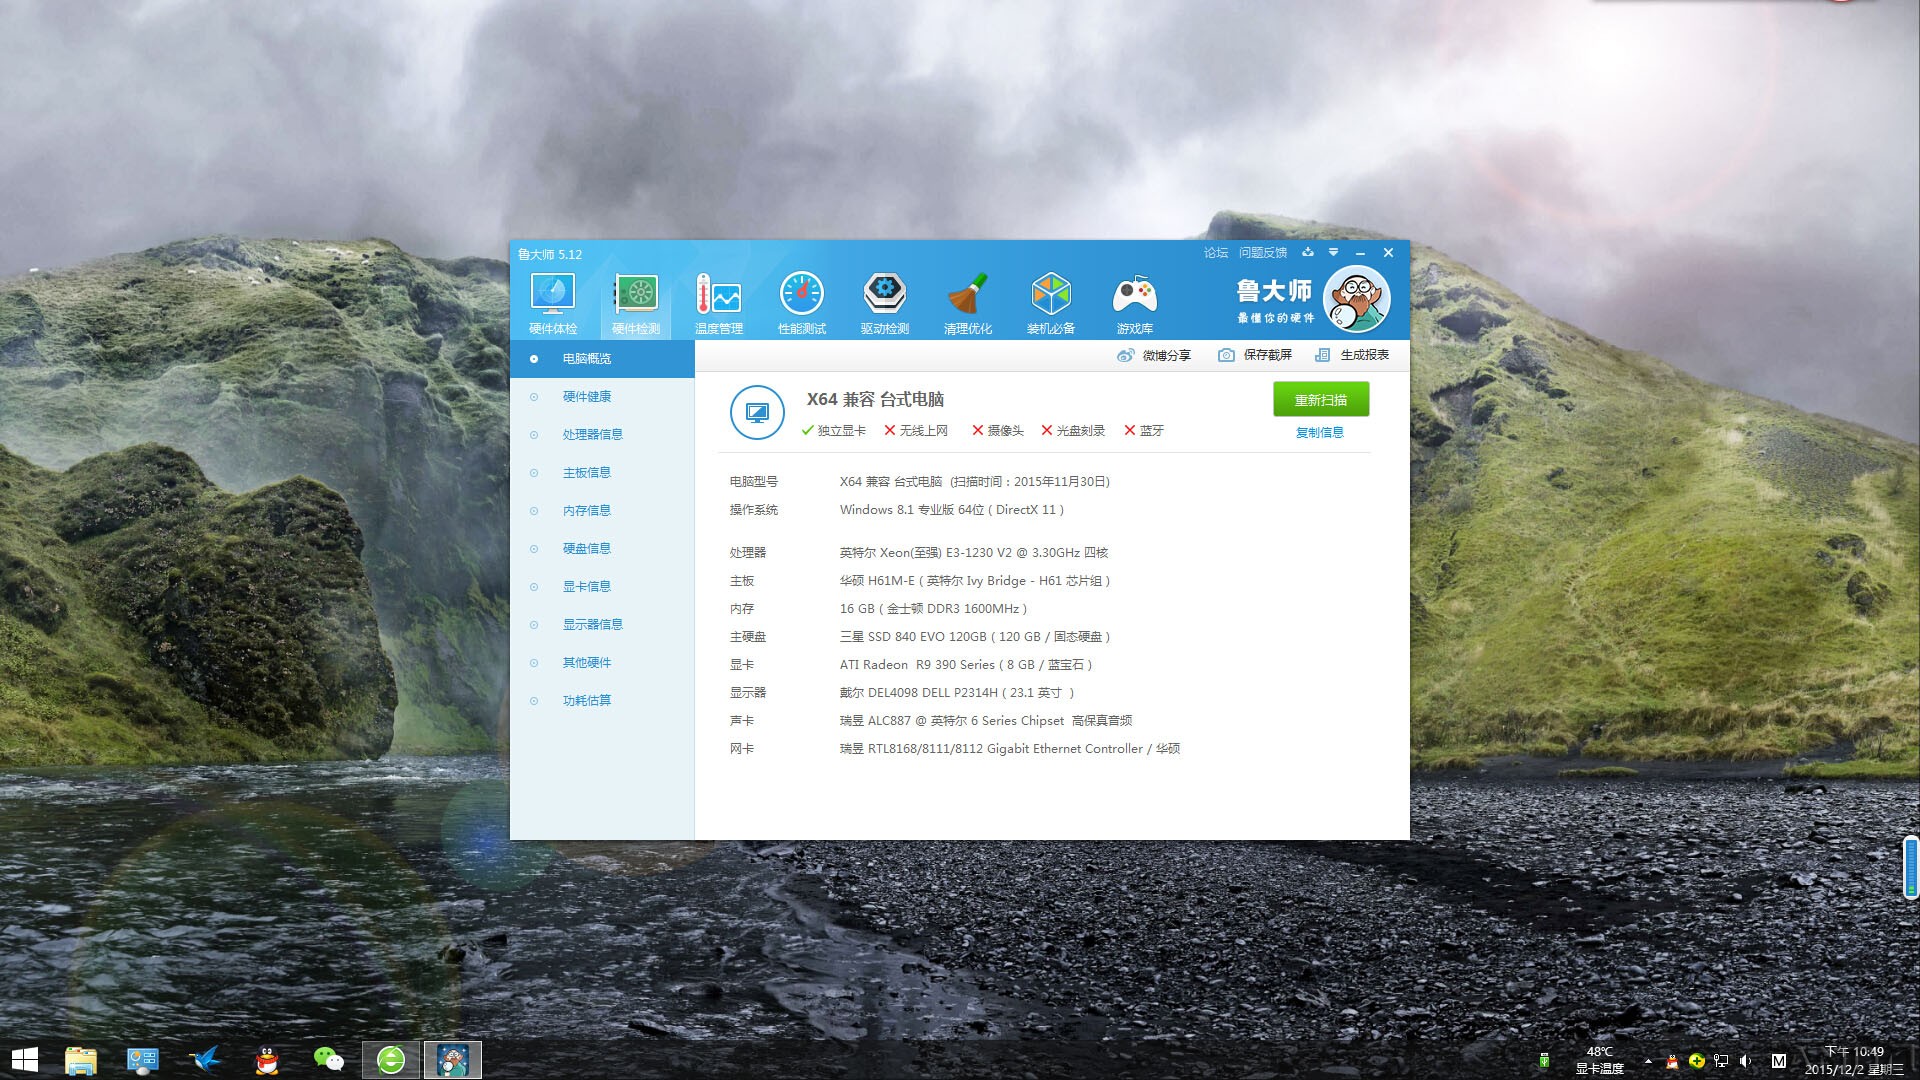Open the green 360 browser taskbar icon

391,1060
